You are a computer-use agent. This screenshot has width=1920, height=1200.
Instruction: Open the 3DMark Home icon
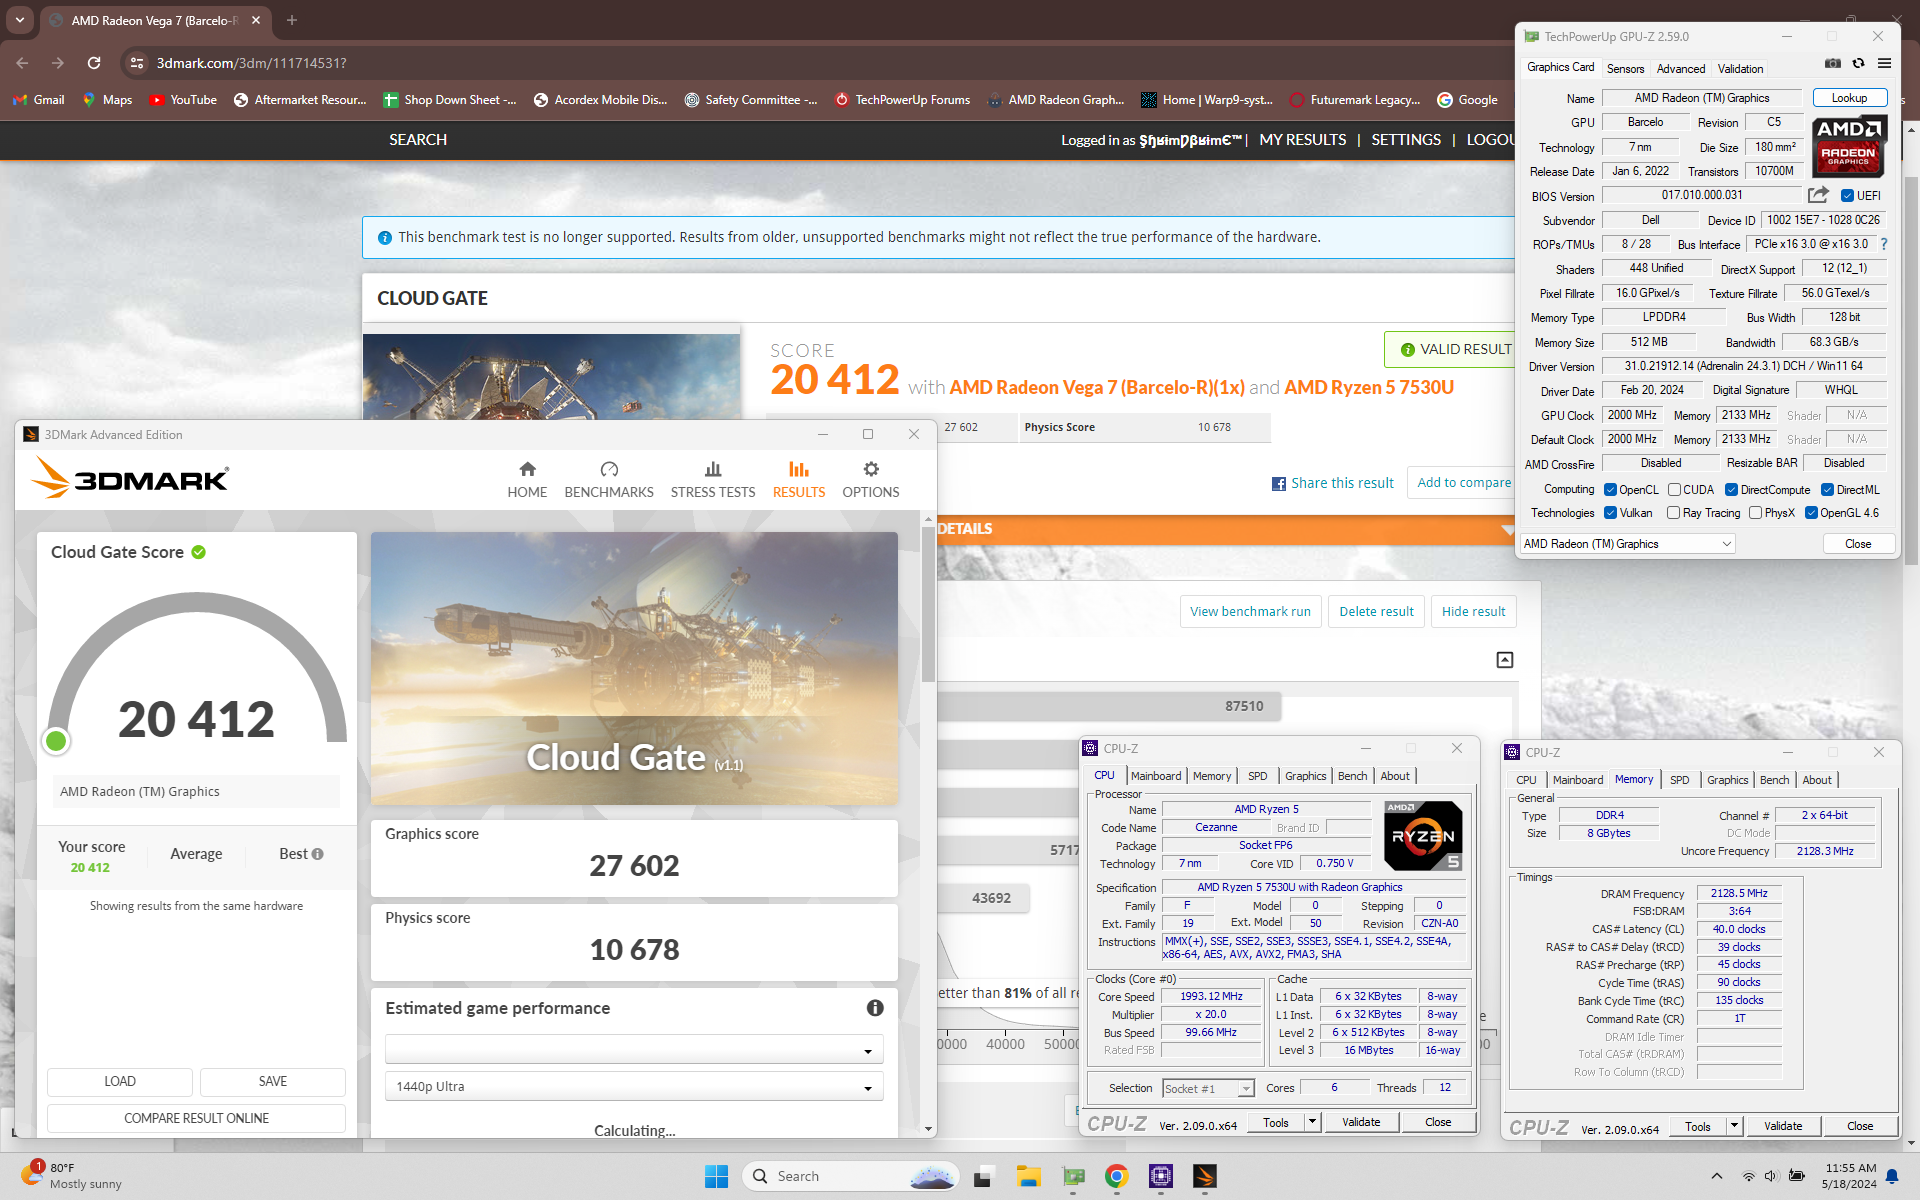coord(527,469)
